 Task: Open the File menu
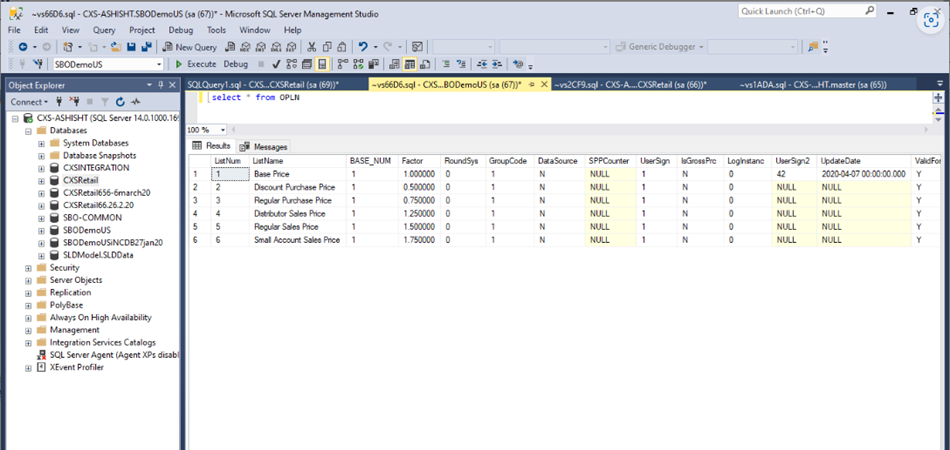15,30
